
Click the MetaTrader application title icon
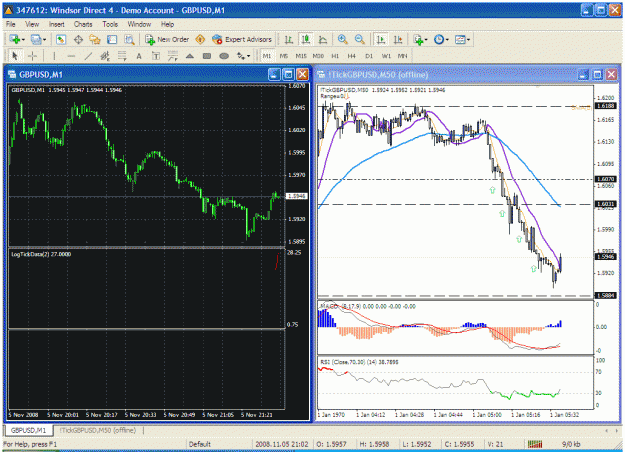pos(8,10)
